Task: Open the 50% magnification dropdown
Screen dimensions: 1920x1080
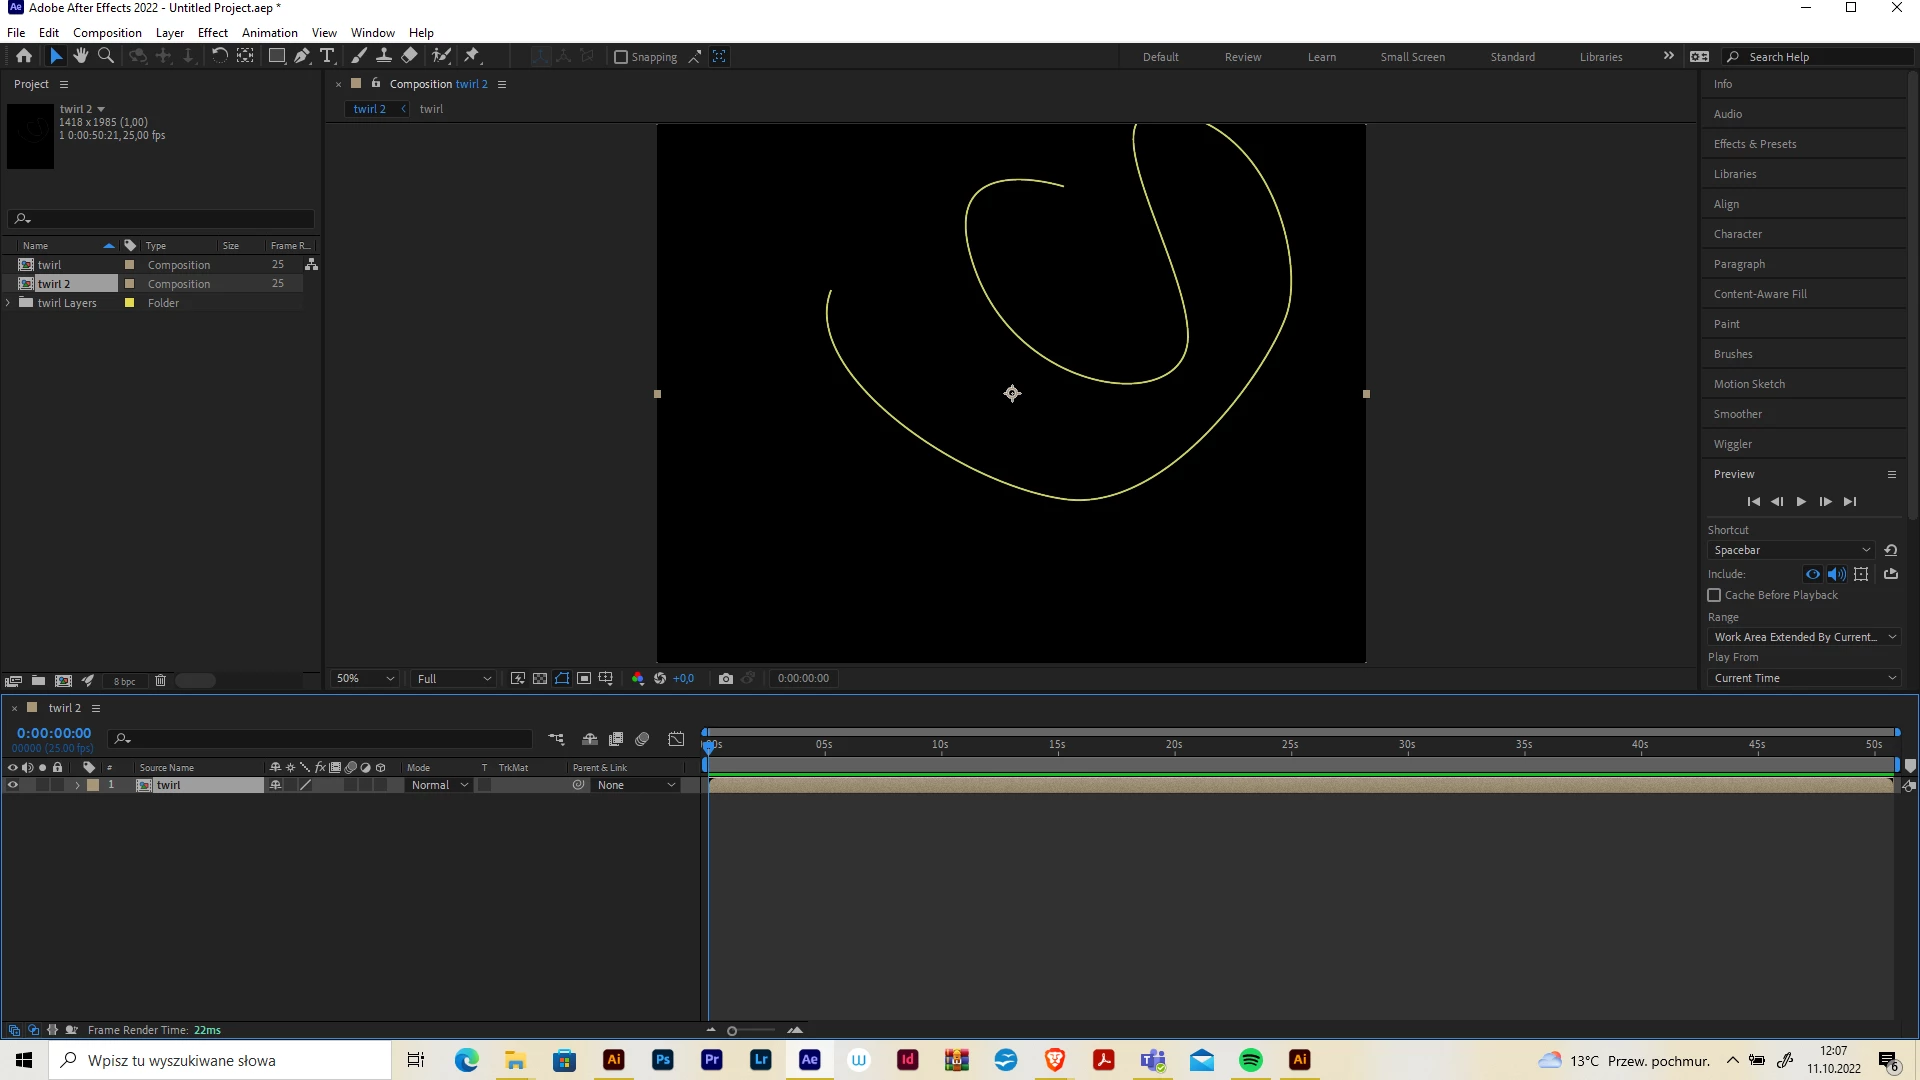Action: point(366,679)
